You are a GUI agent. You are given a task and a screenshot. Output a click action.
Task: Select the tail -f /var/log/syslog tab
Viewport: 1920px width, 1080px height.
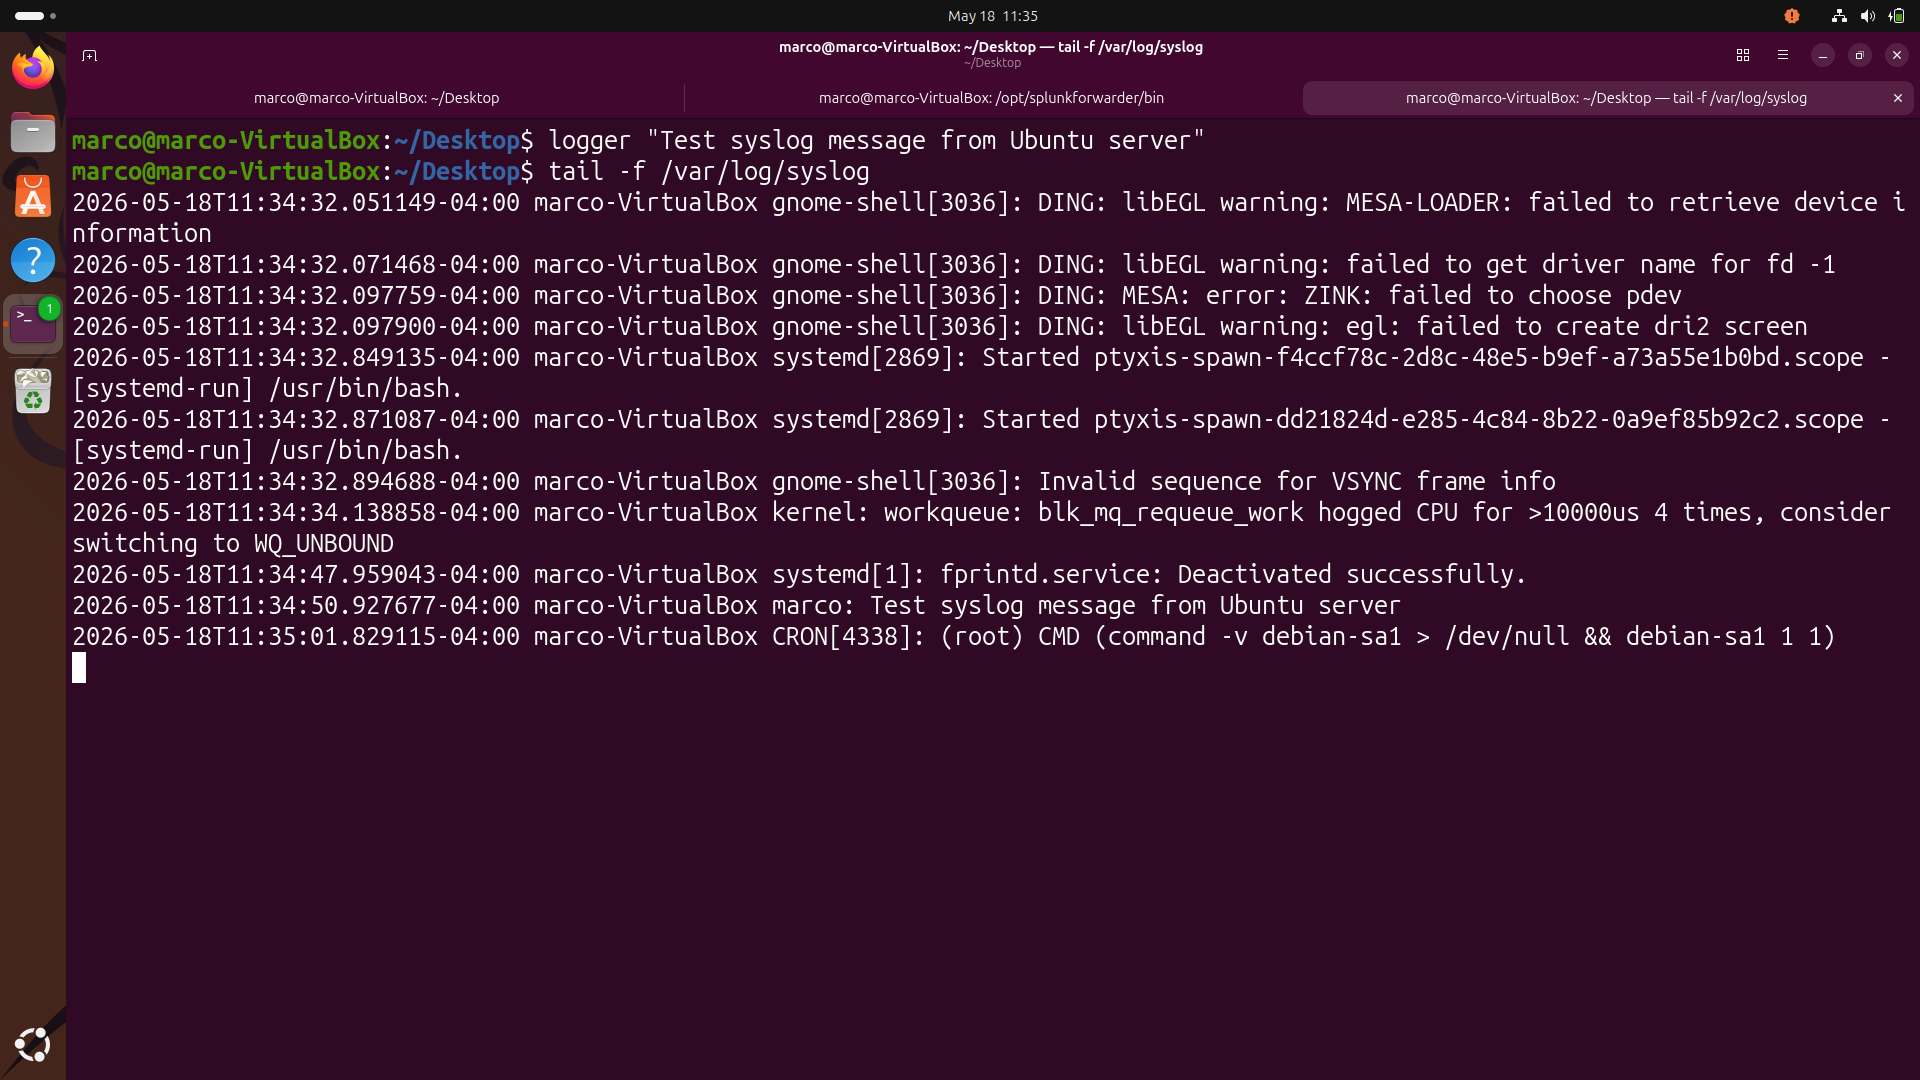tap(1605, 98)
